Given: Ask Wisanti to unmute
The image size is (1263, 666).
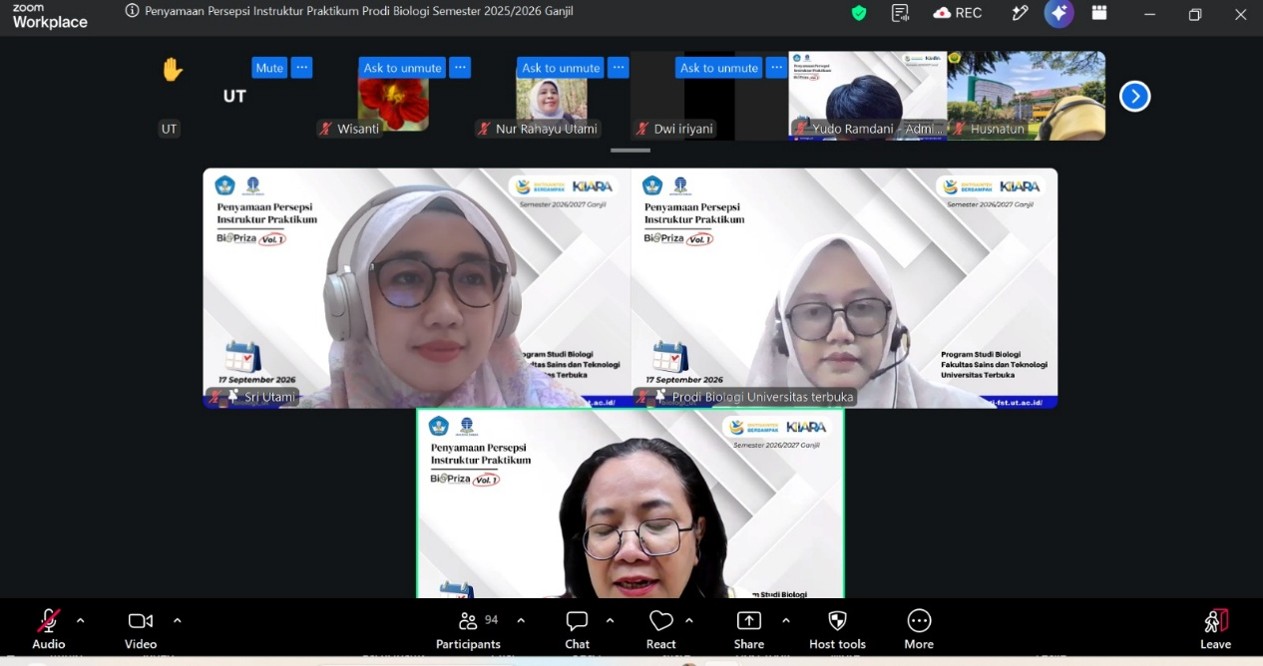Looking at the screenshot, I should click(402, 68).
